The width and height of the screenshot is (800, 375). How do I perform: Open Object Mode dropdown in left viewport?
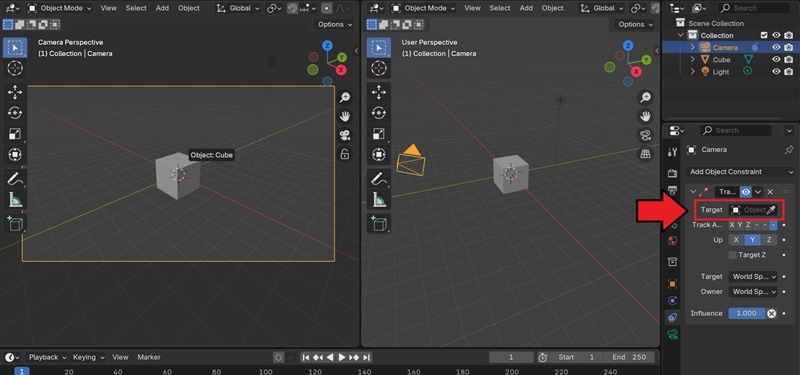point(60,8)
